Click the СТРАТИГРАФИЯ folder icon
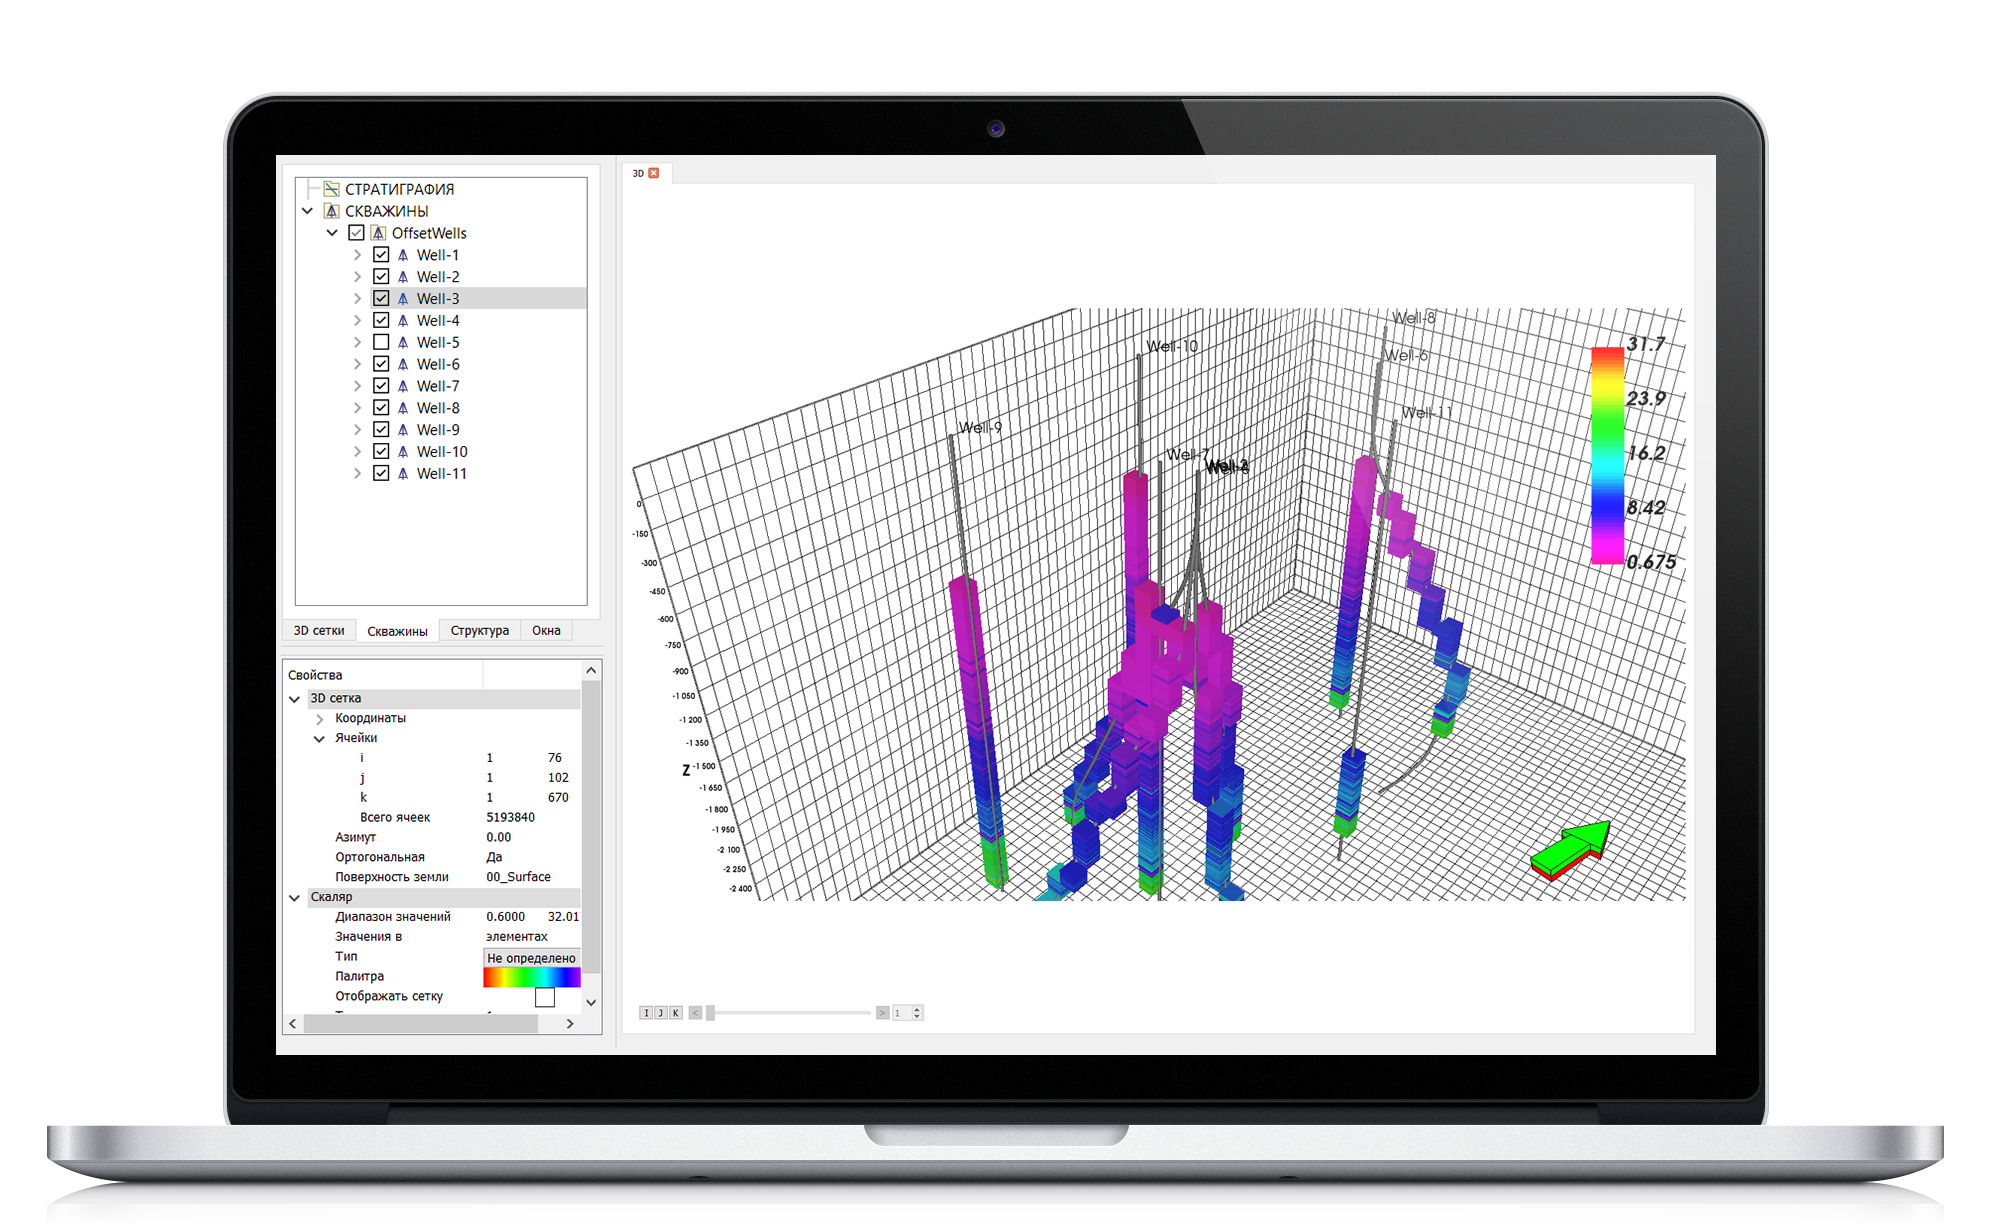The height and width of the screenshot is (1230, 1995). (x=331, y=189)
